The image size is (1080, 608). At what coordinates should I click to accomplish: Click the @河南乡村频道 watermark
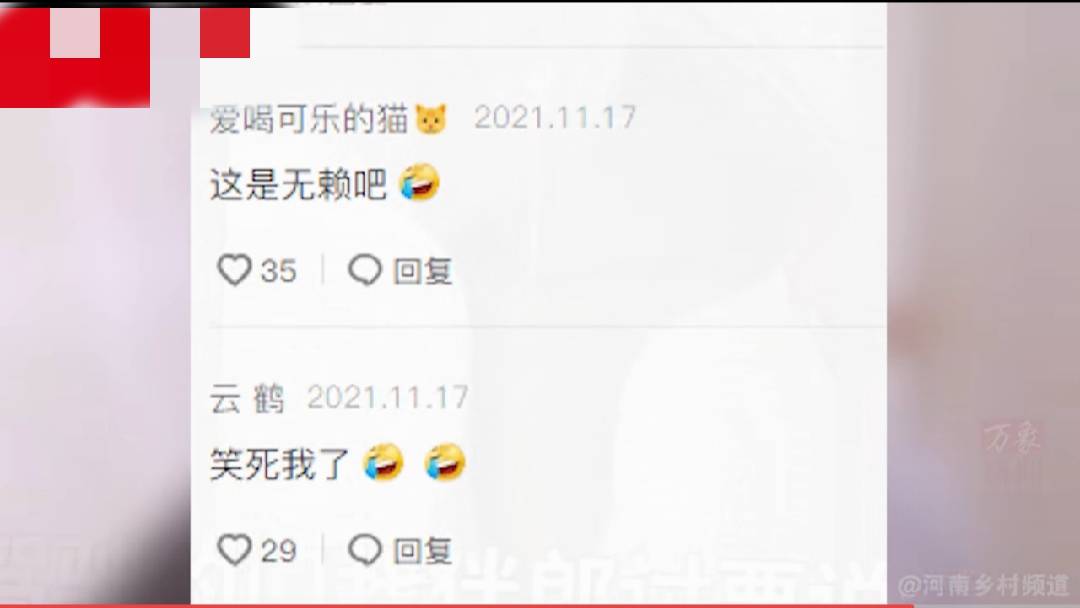pos(984,586)
